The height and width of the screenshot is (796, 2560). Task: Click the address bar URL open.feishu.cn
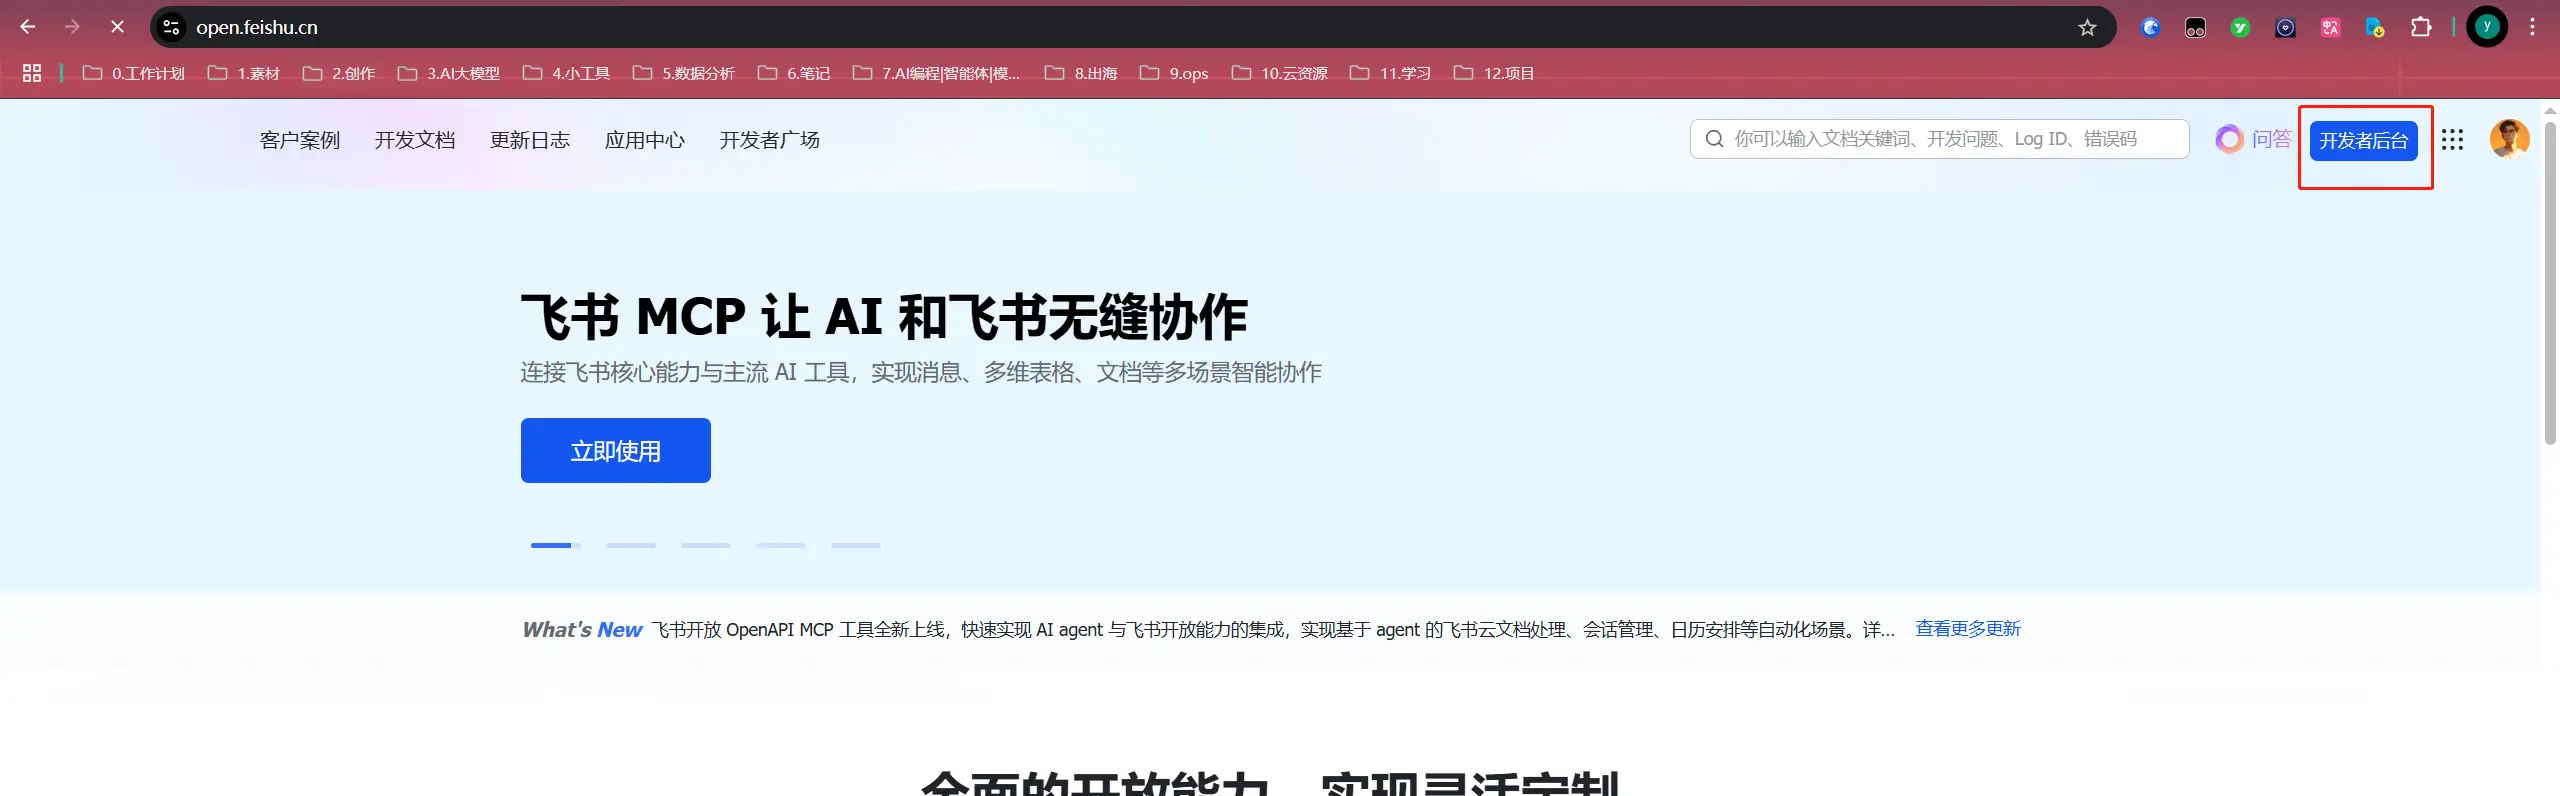pos(257,27)
